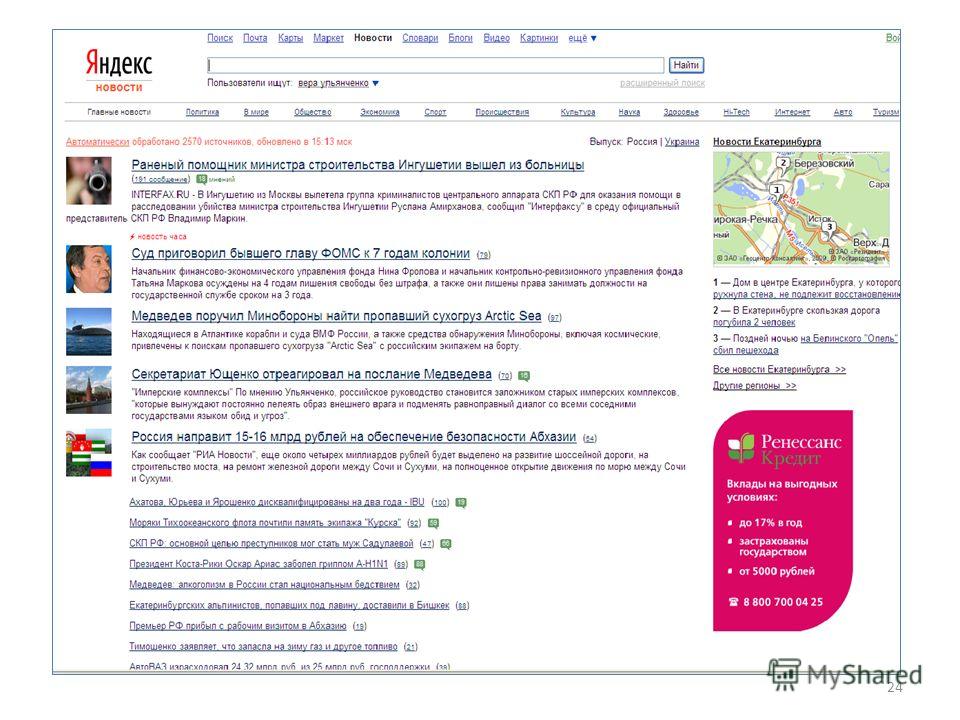Open 'Екатеринбургских альпинистов' story link
The image size is (960, 720).
[x=289, y=606]
